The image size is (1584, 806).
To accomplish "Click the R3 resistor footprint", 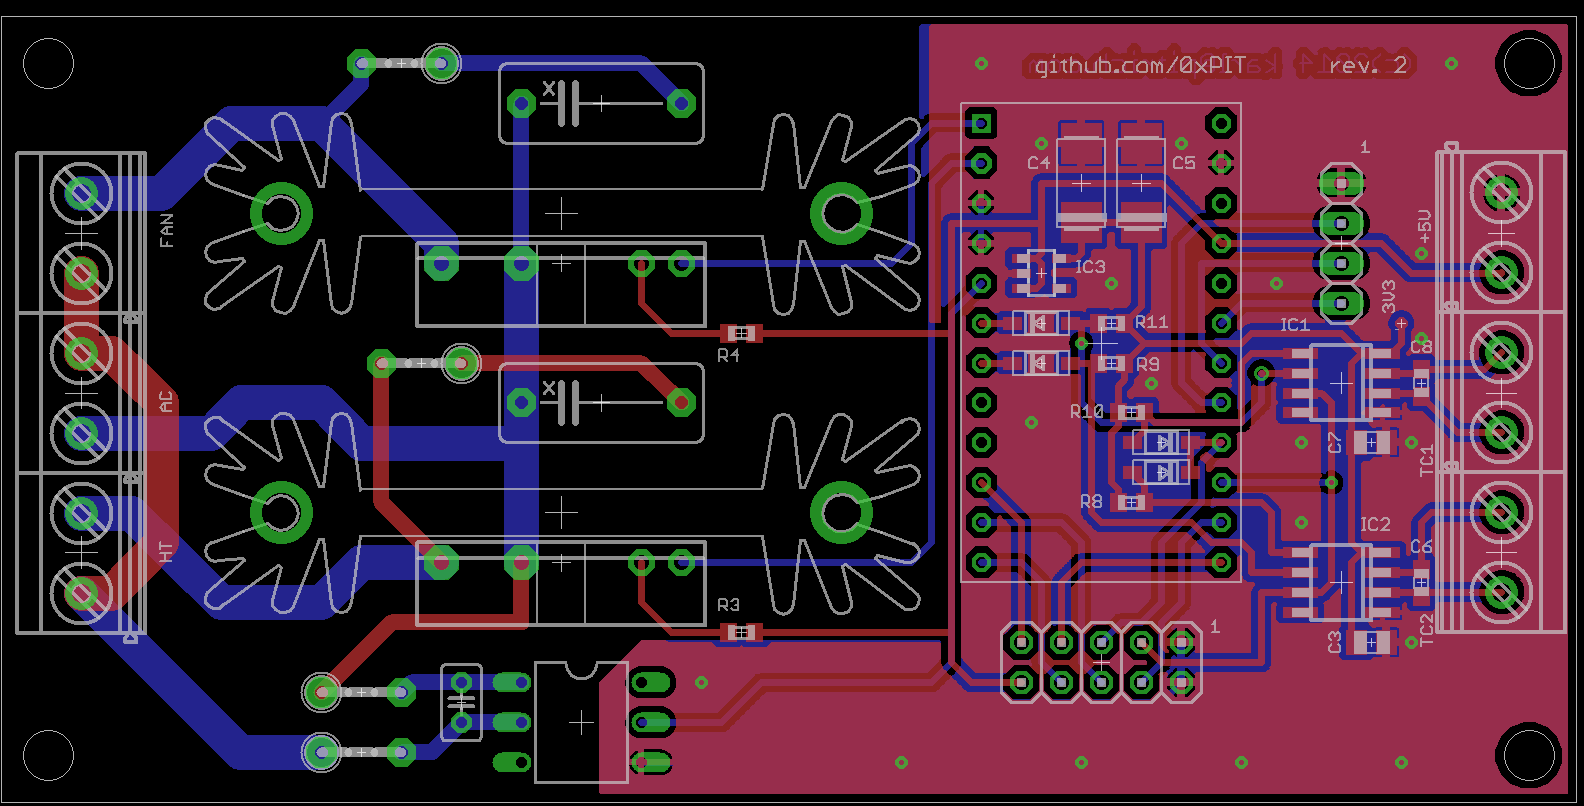I will (741, 632).
